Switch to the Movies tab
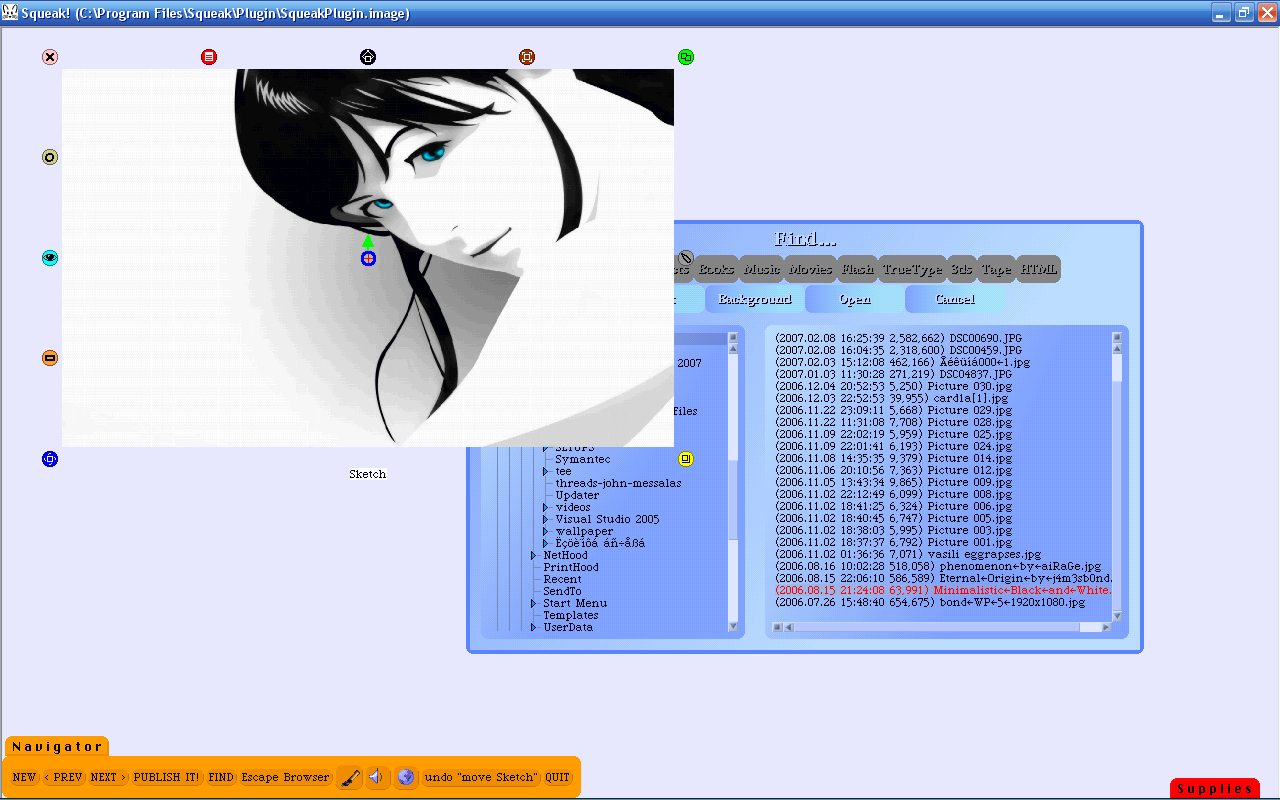The width and height of the screenshot is (1280, 800). [810, 269]
